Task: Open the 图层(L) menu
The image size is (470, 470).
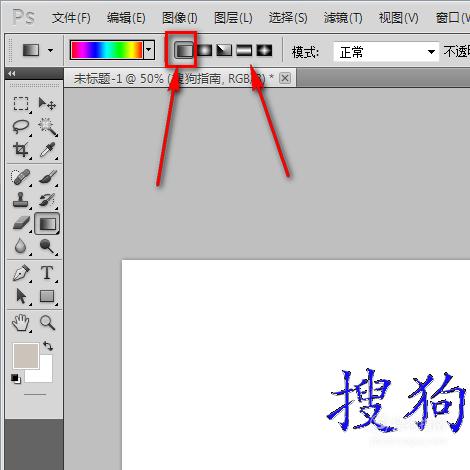Action: click(233, 18)
